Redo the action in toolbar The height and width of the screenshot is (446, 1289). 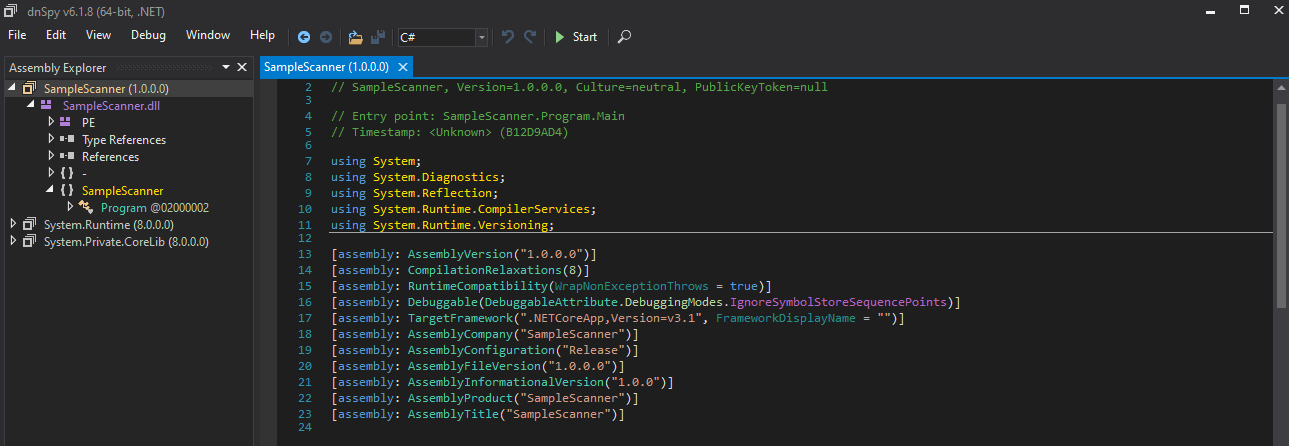click(530, 37)
